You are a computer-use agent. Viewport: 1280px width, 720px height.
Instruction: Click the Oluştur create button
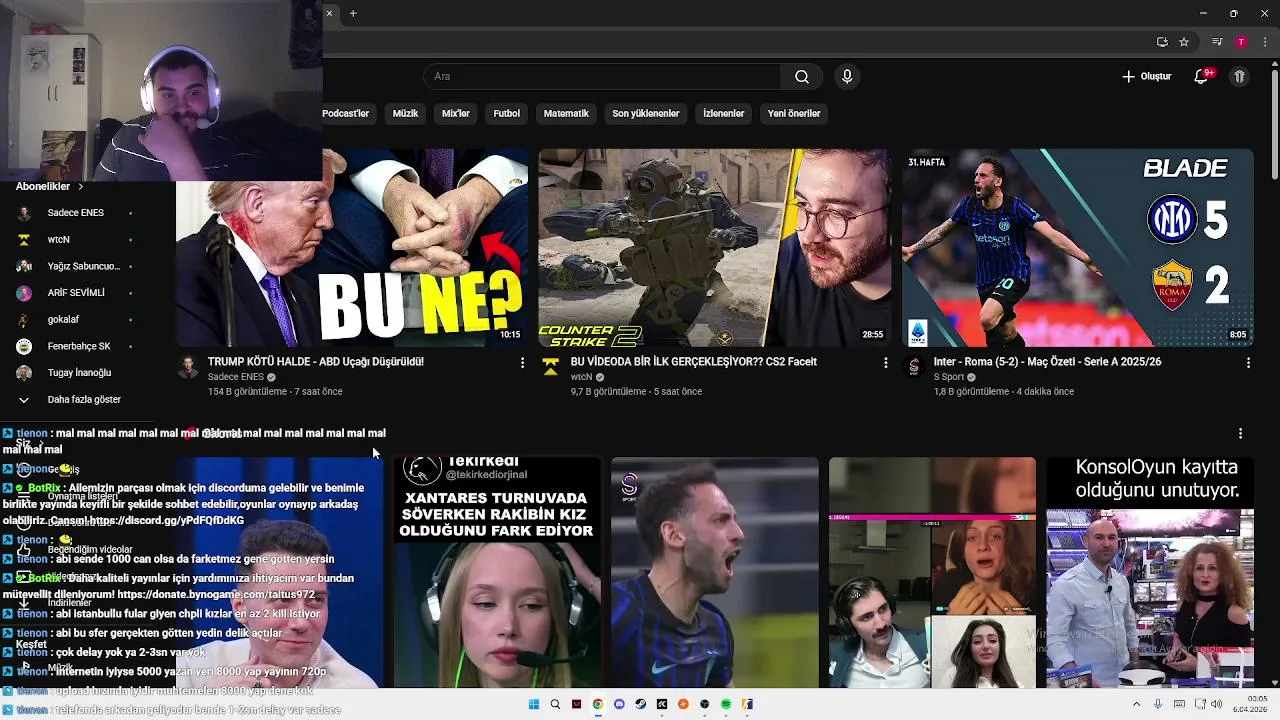coord(1146,76)
